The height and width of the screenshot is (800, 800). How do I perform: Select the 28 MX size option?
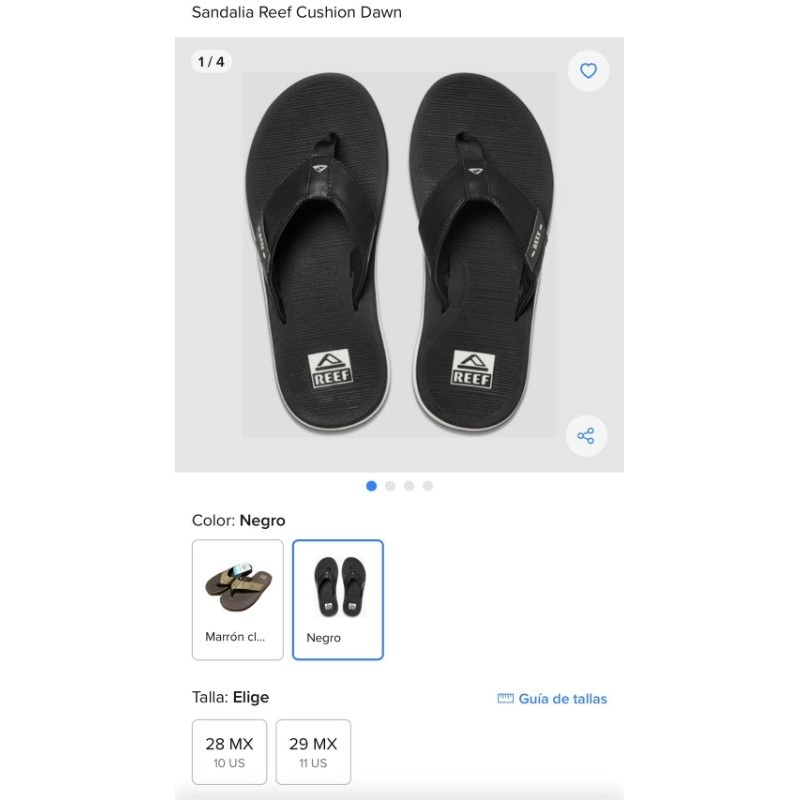coord(229,752)
